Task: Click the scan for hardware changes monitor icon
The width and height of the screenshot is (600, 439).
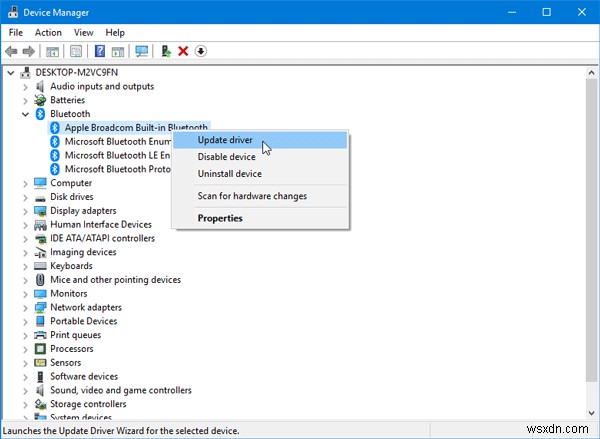Action: pyautogui.click(x=142, y=51)
